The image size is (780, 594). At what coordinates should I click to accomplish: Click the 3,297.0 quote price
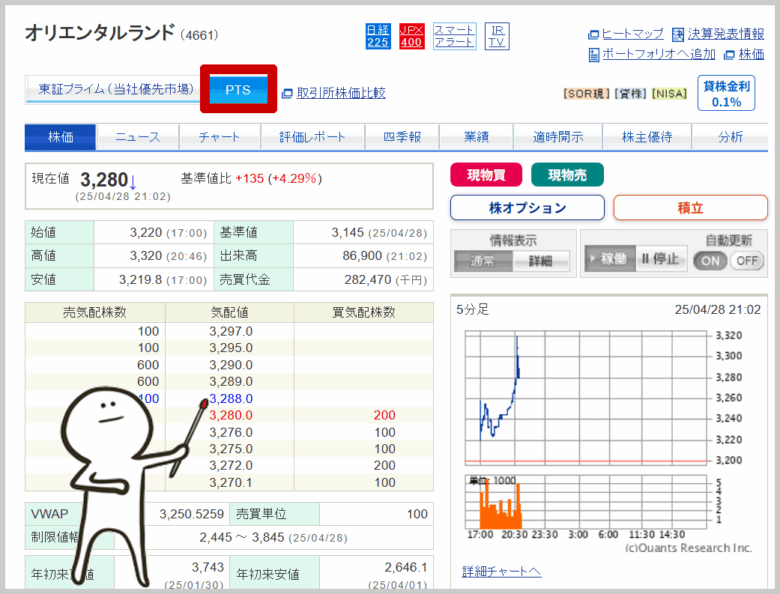click(231, 331)
